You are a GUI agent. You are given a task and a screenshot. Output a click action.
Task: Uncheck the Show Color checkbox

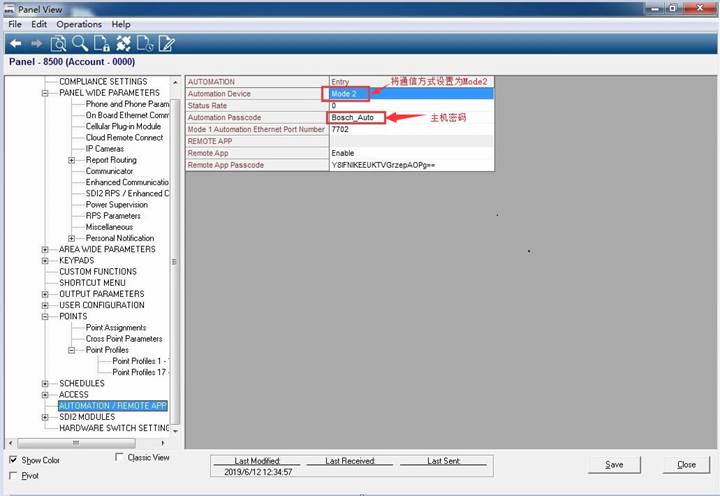coord(13,460)
